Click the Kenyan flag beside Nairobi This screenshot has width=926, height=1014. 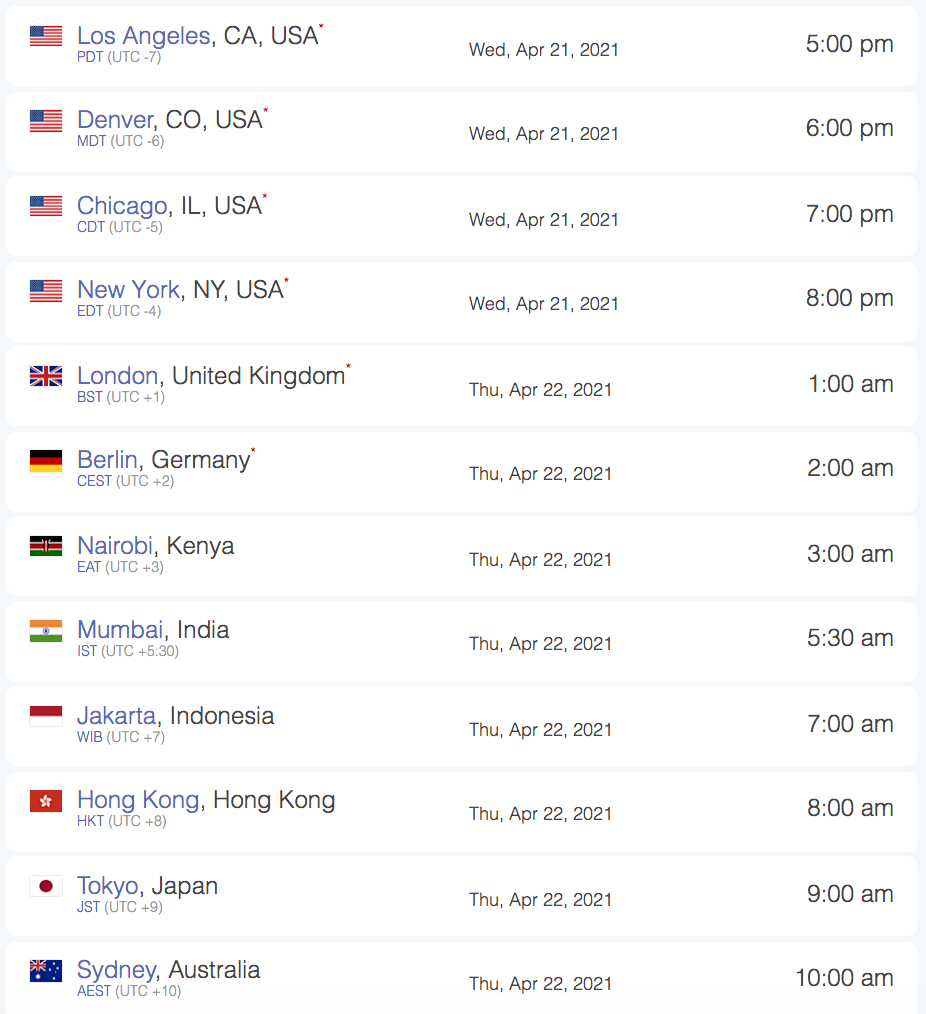click(x=46, y=546)
